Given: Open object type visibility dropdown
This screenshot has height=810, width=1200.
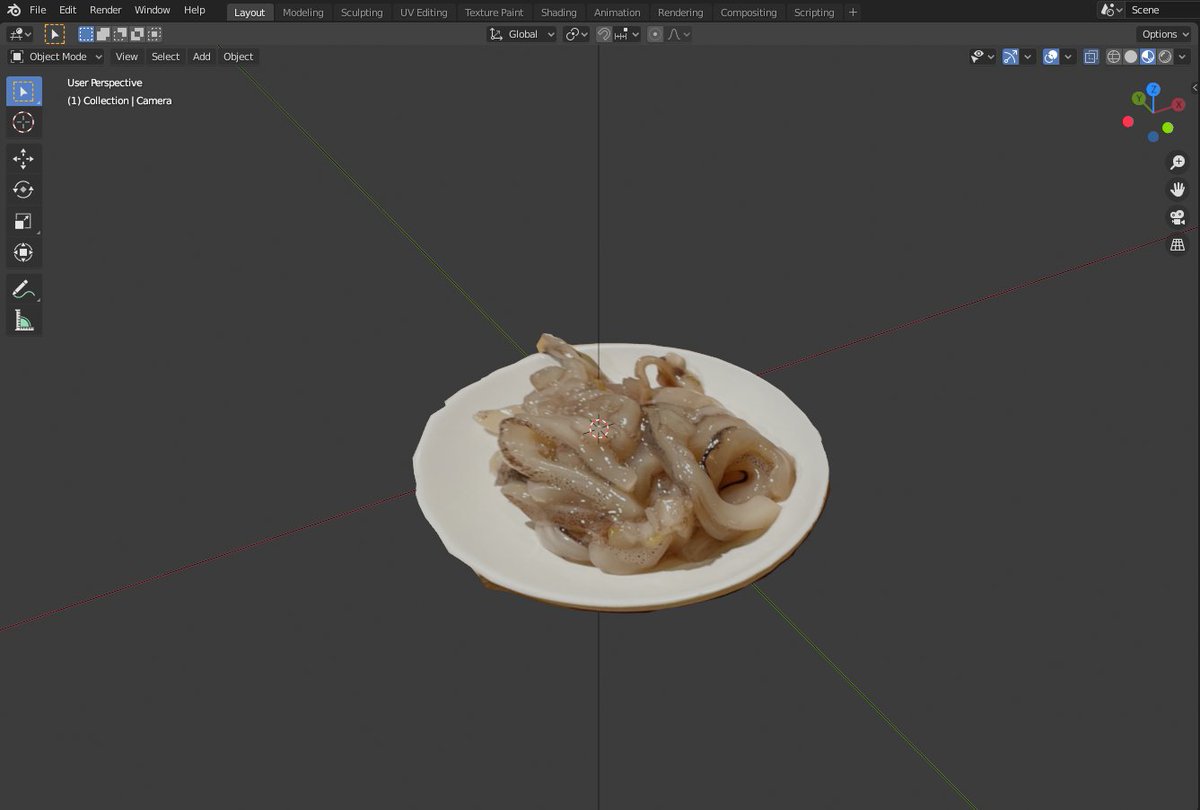Looking at the screenshot, I should click(983, 57).
